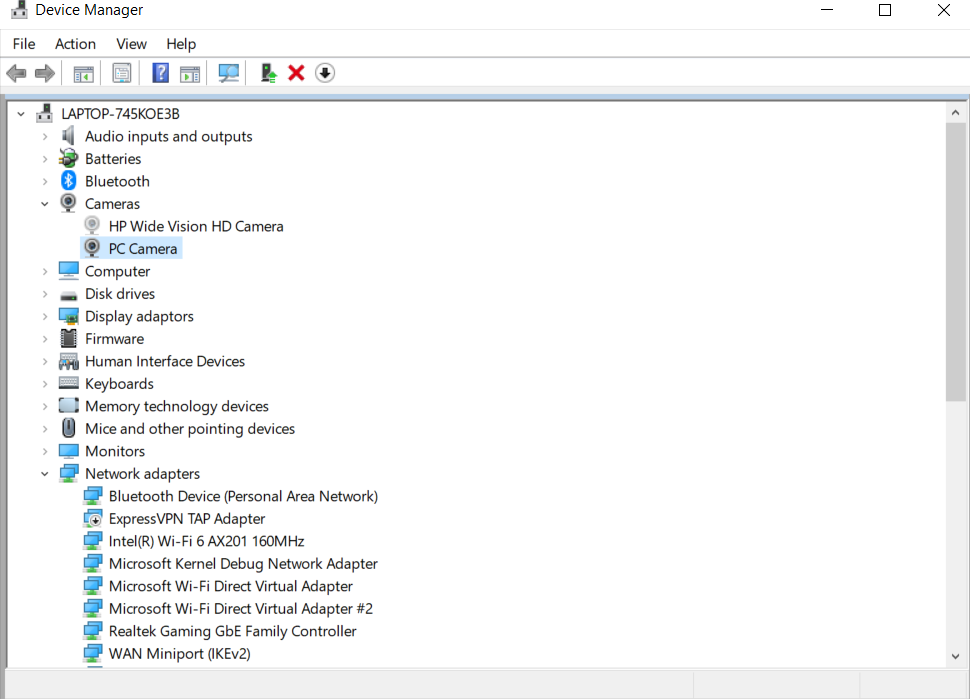
Task: Click the scroll down arrow
Action: coord(956,656)
